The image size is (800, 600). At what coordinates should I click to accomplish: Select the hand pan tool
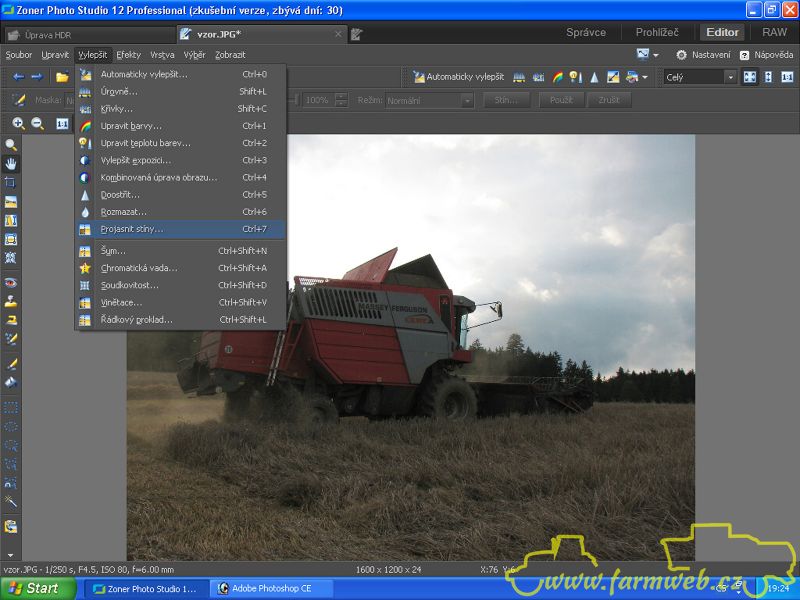11,164
